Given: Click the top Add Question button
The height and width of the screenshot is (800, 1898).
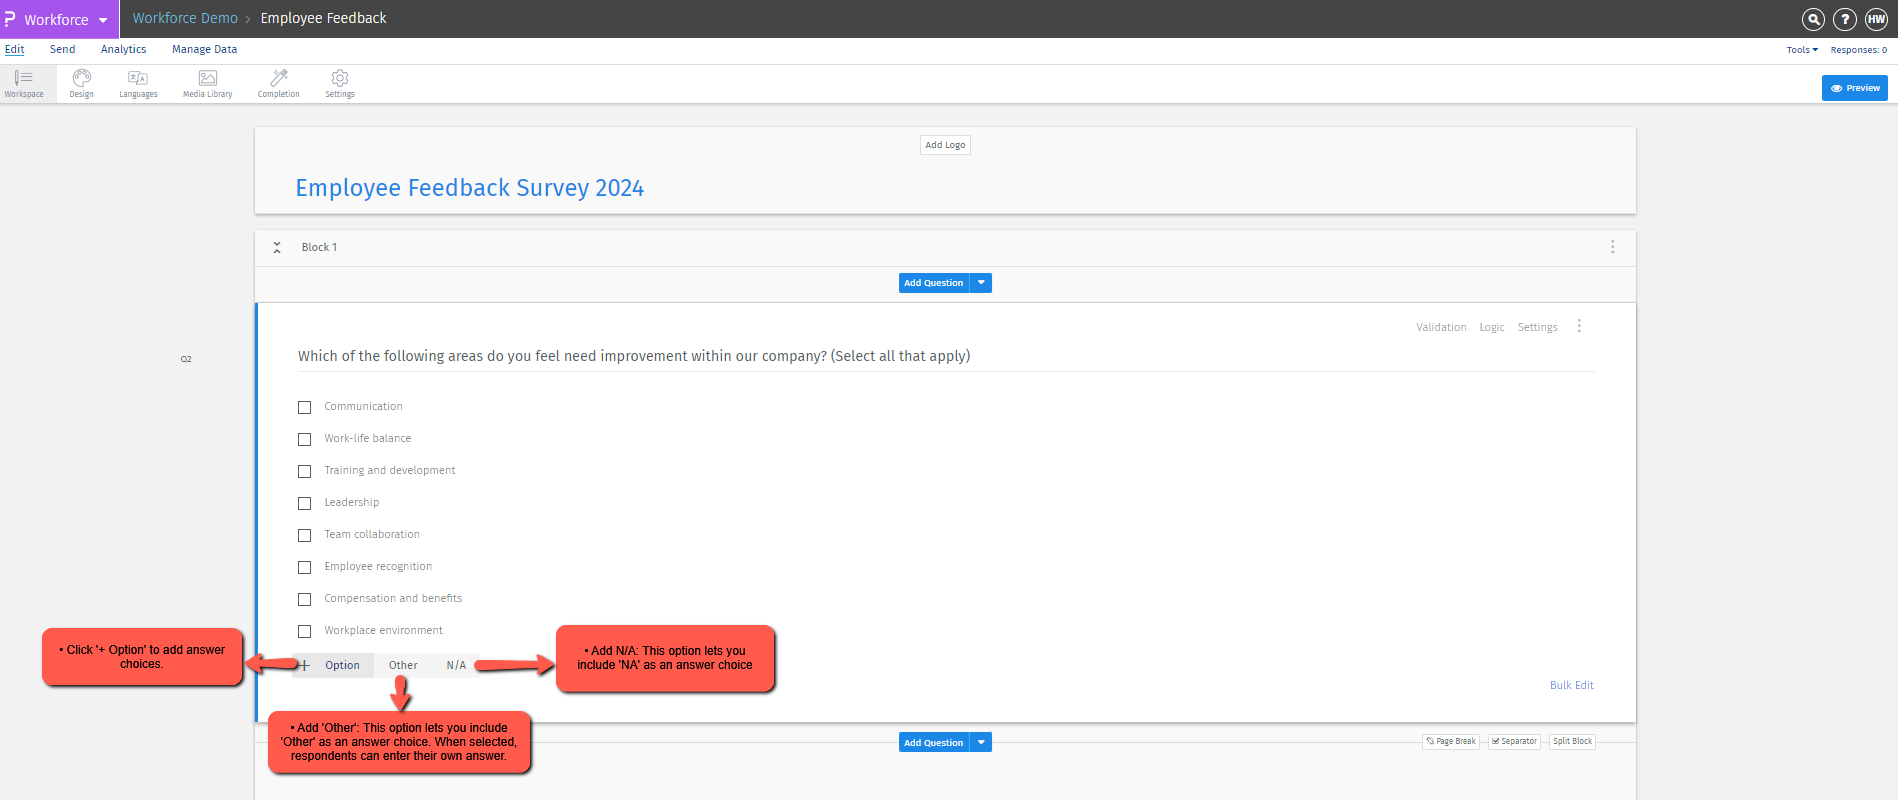Looking at the screenshot, I should pos(934,283).
